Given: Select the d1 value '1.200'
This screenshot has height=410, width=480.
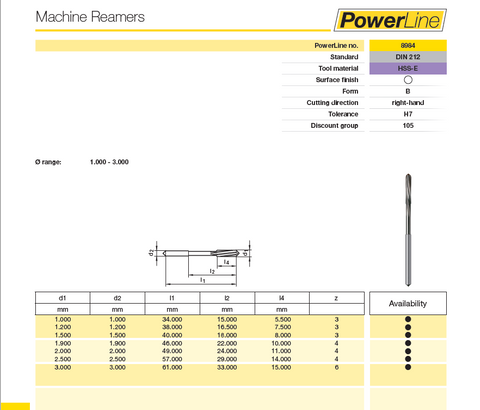Looking at the screenshot, I should (x=63, y=327).
